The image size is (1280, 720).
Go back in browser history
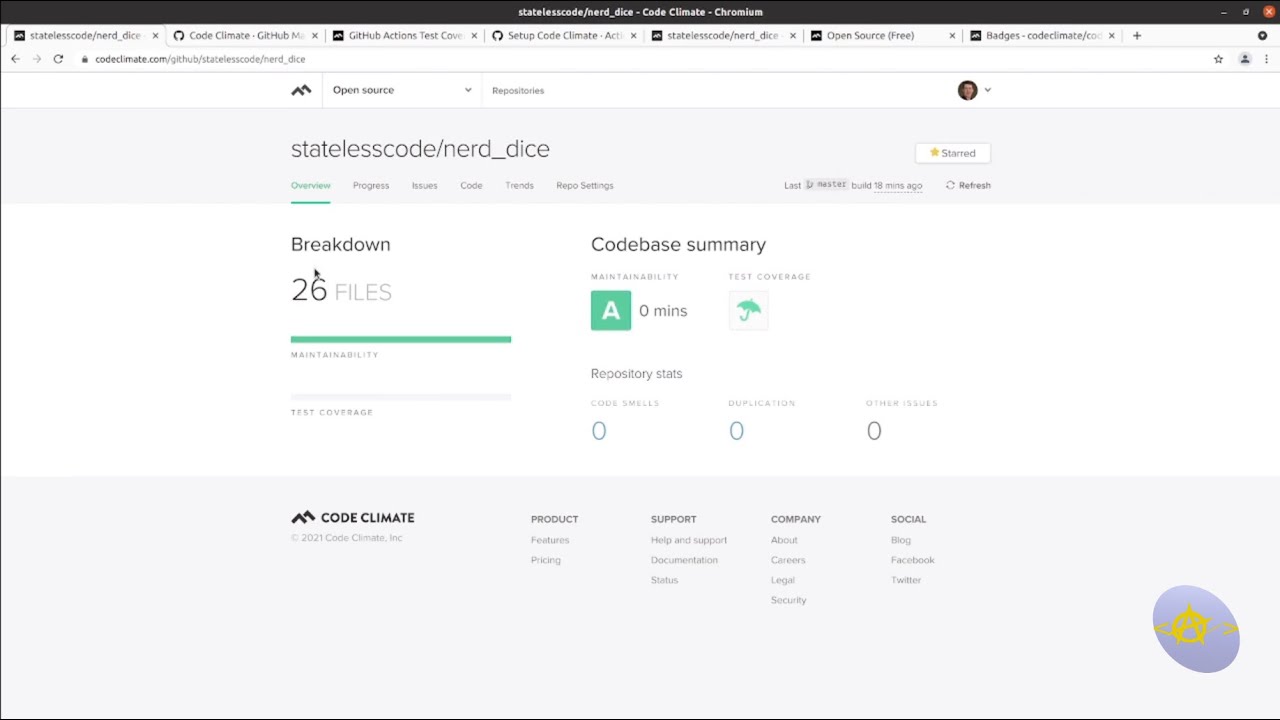point(15,59)
